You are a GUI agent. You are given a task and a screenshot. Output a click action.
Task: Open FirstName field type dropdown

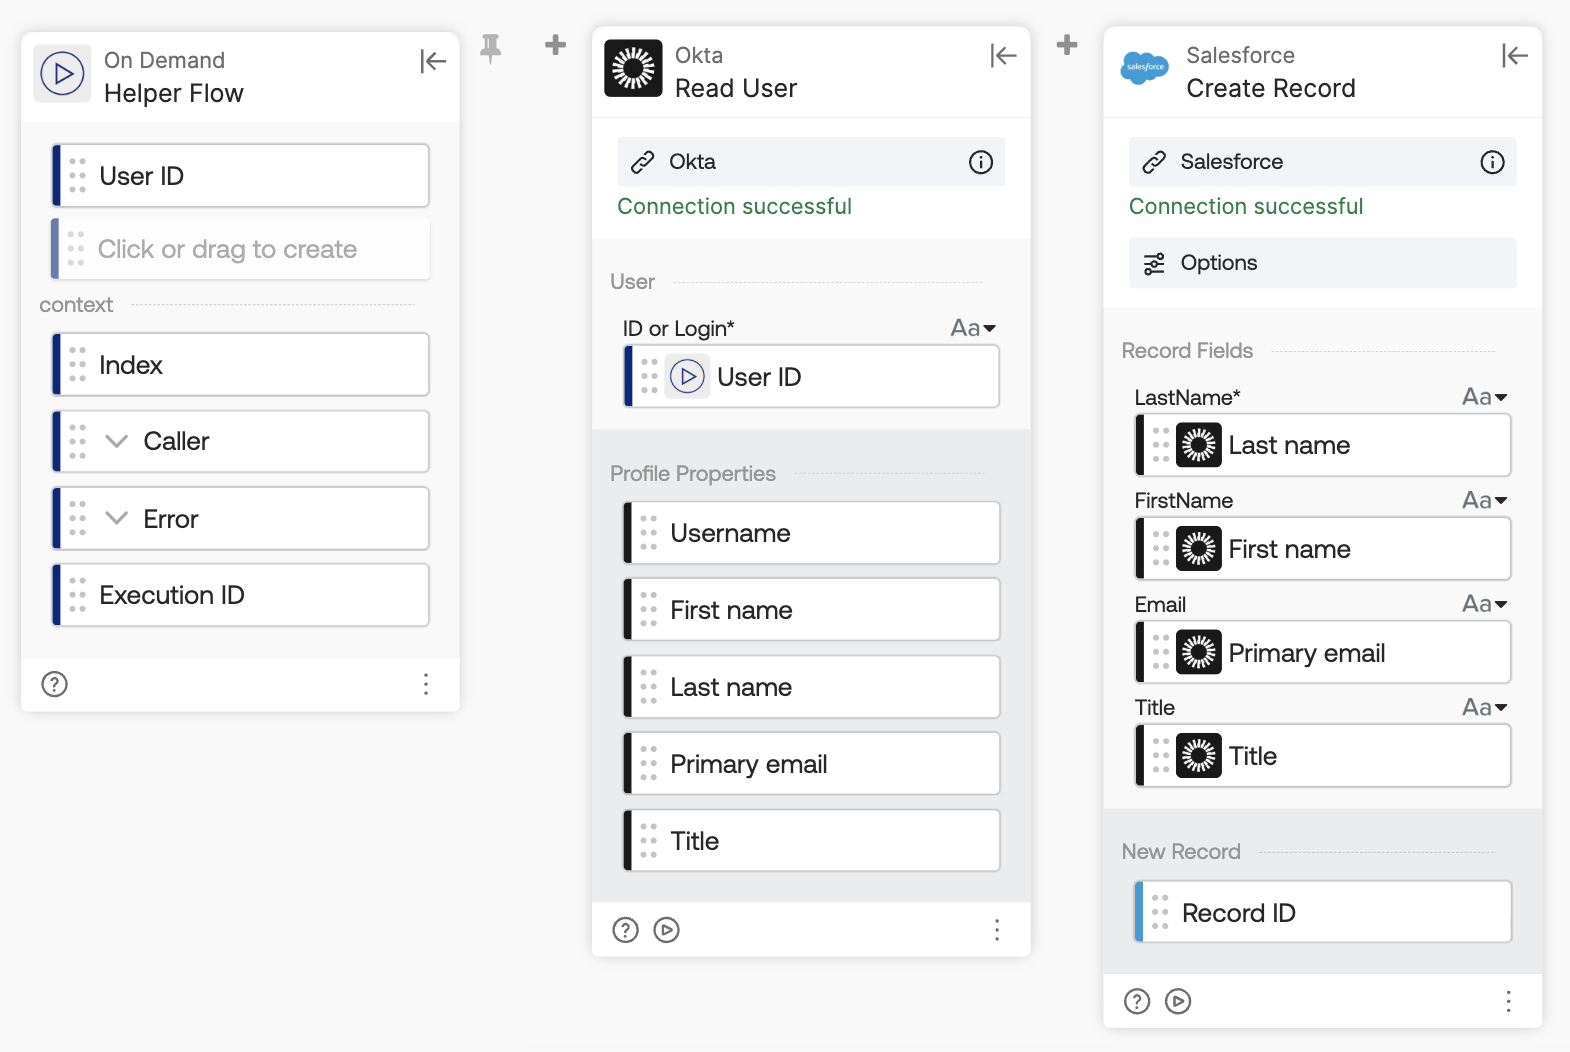[1484, 500]
